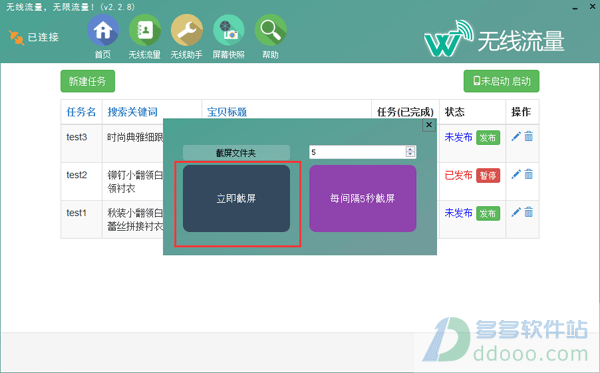The height and width of the screenshot is (373, 600).
Task: Sort by the 任务名 column header
Action: coord(81,112)
